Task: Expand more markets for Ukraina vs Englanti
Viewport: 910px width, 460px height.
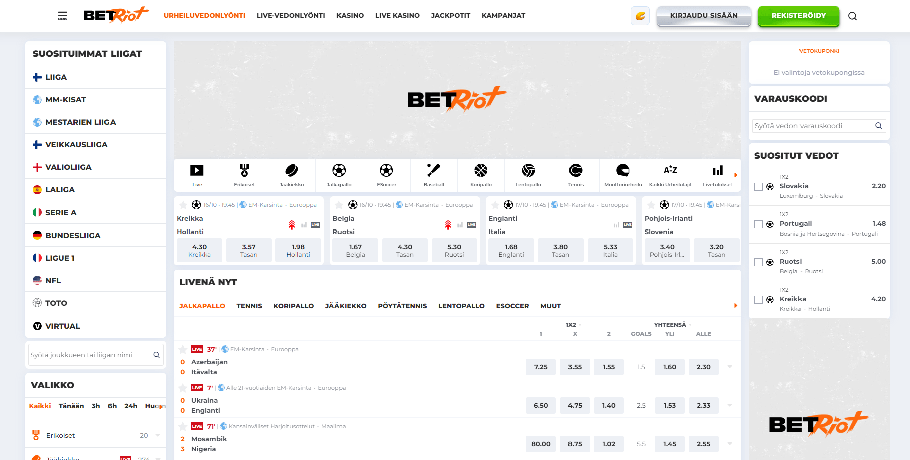Action: 730,405
